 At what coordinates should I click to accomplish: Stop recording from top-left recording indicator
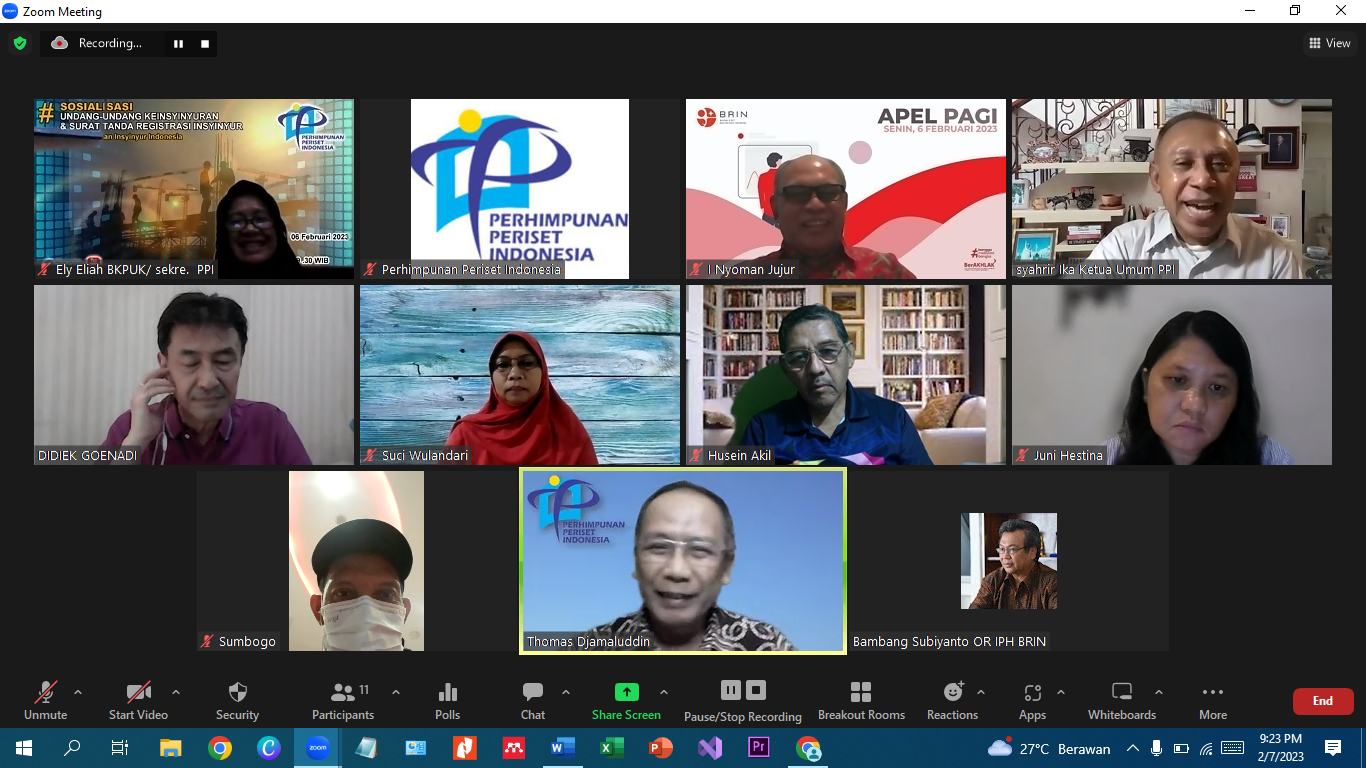pos(205,43)
